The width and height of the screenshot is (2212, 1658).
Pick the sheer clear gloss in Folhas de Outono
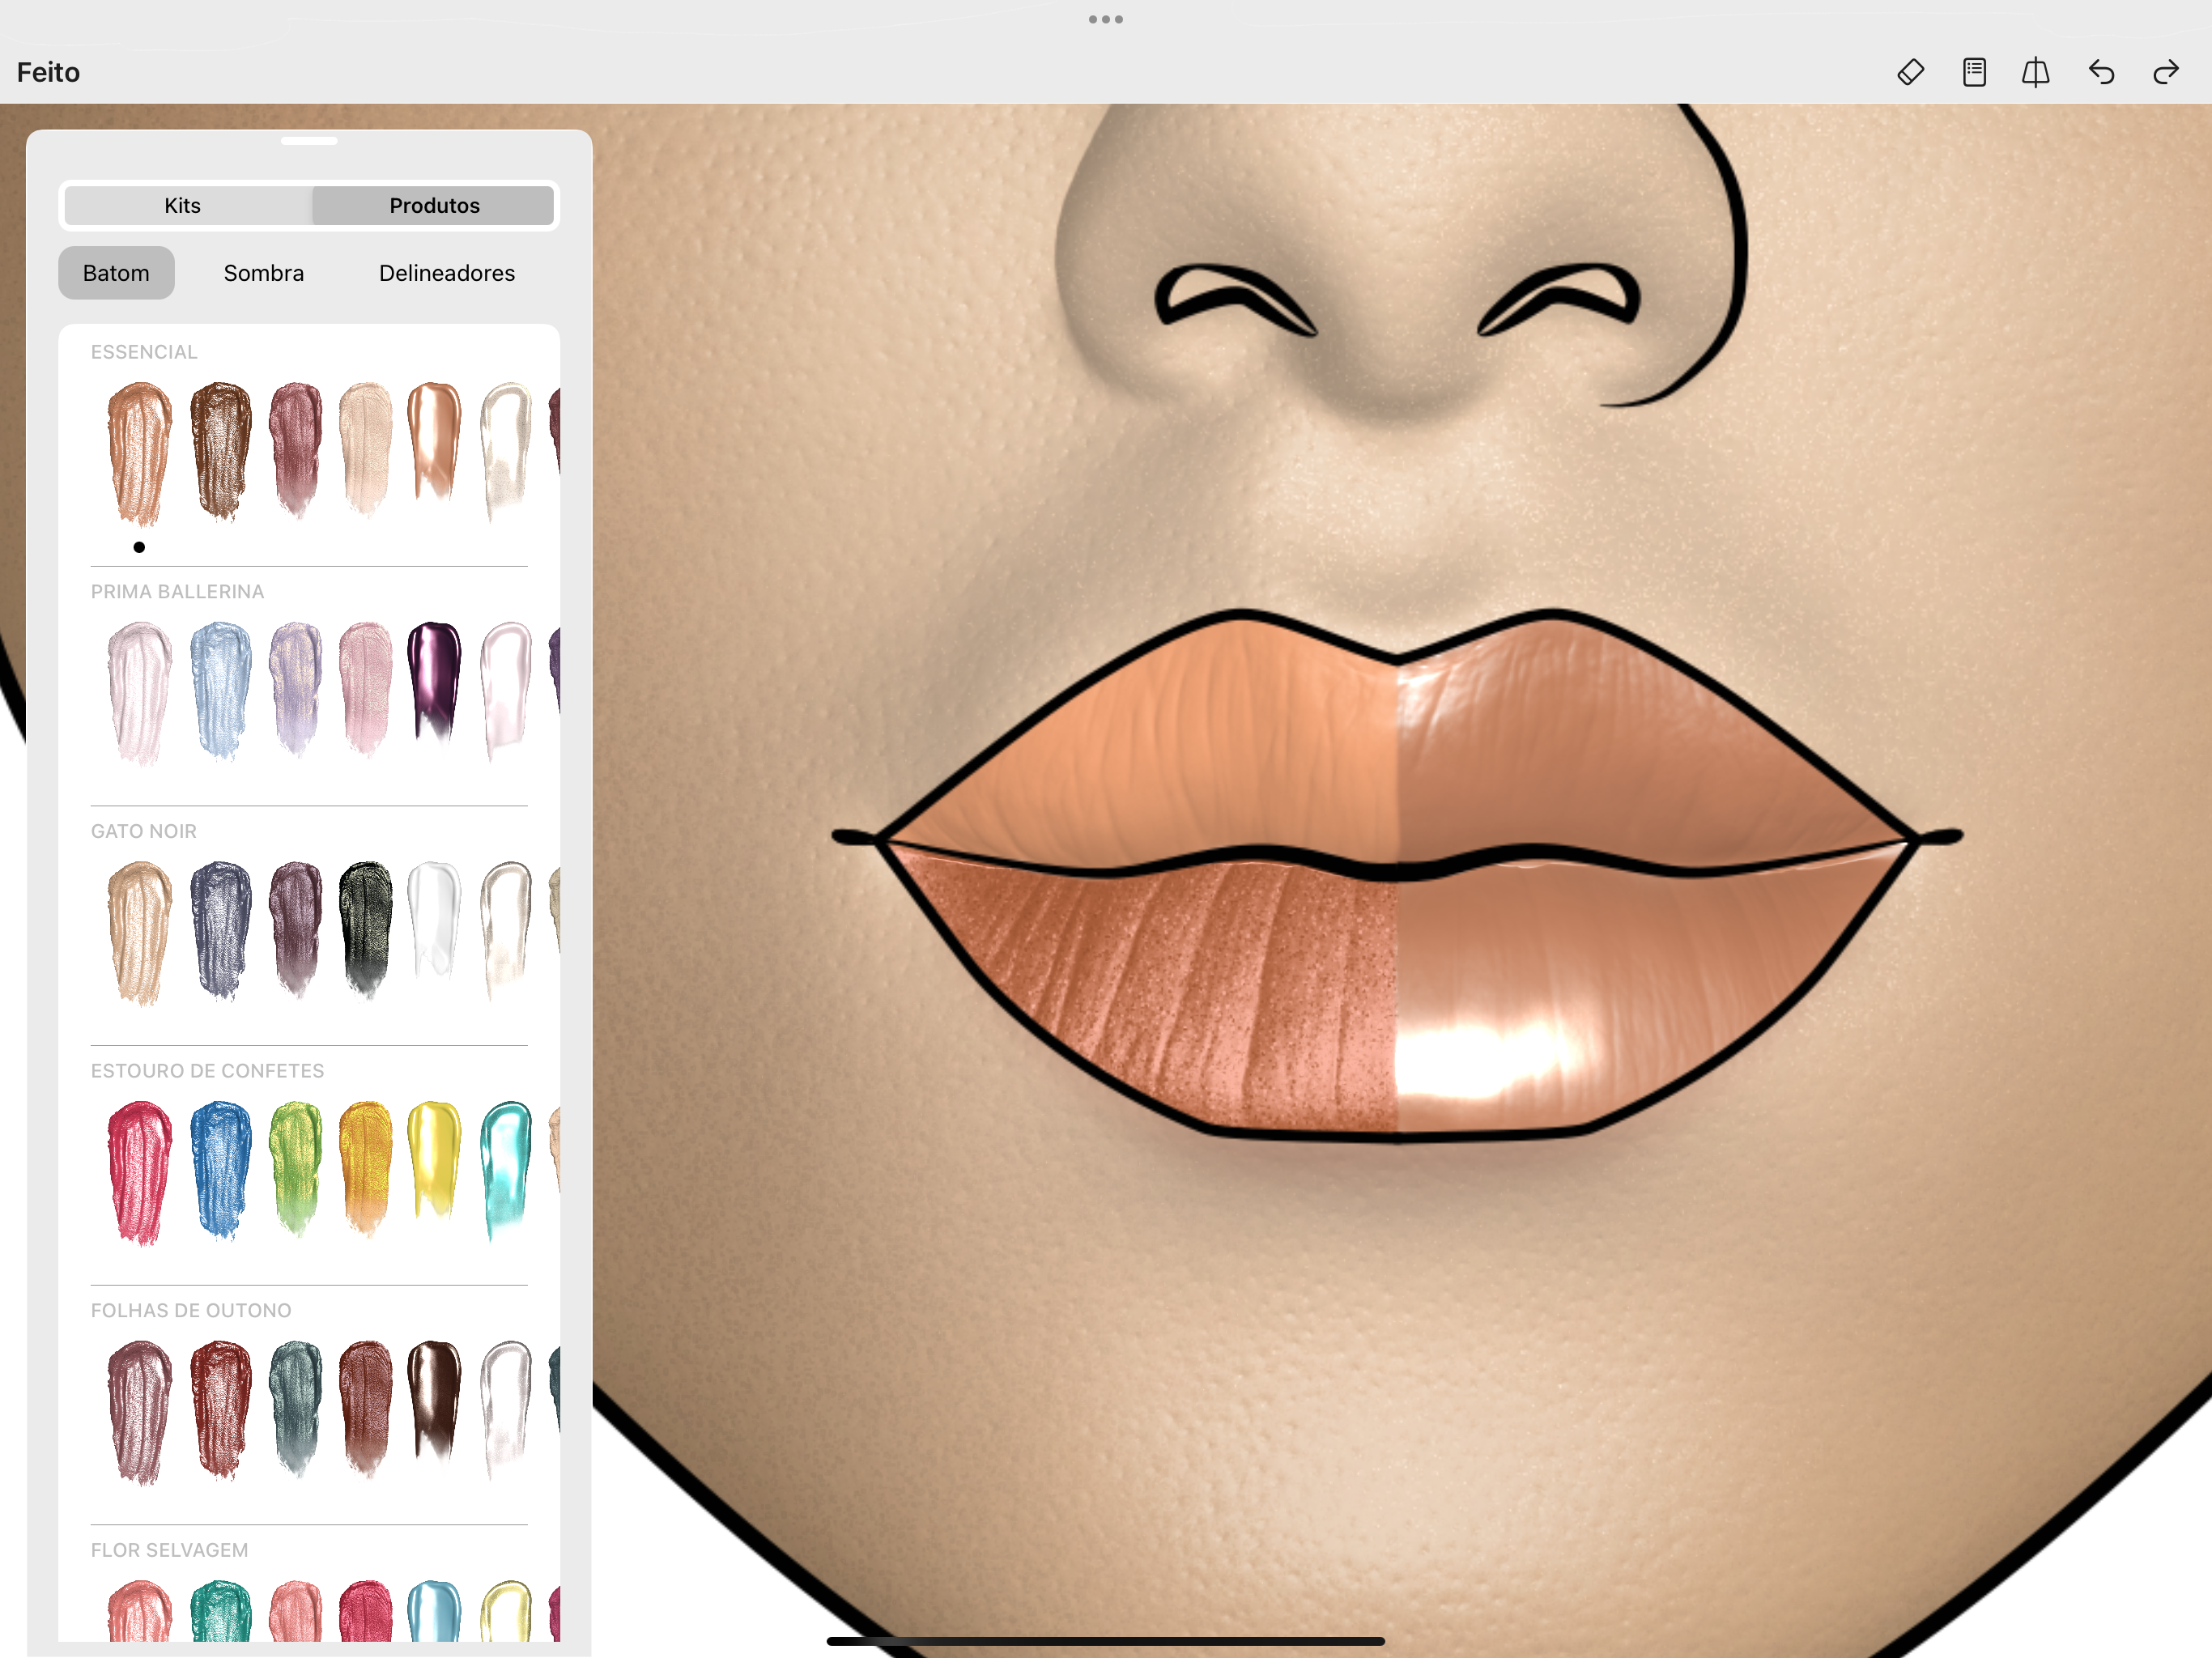(505, 1410)
